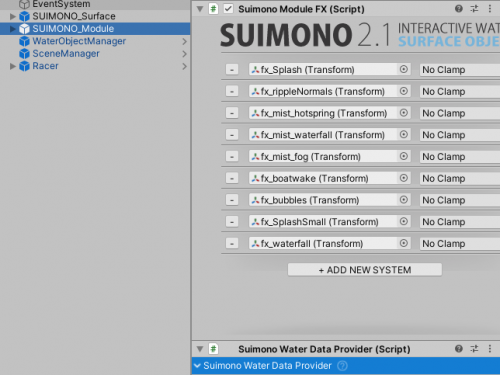
Task: Open Suimono Water Data Provider context menu
Action: tap(490, 349)
